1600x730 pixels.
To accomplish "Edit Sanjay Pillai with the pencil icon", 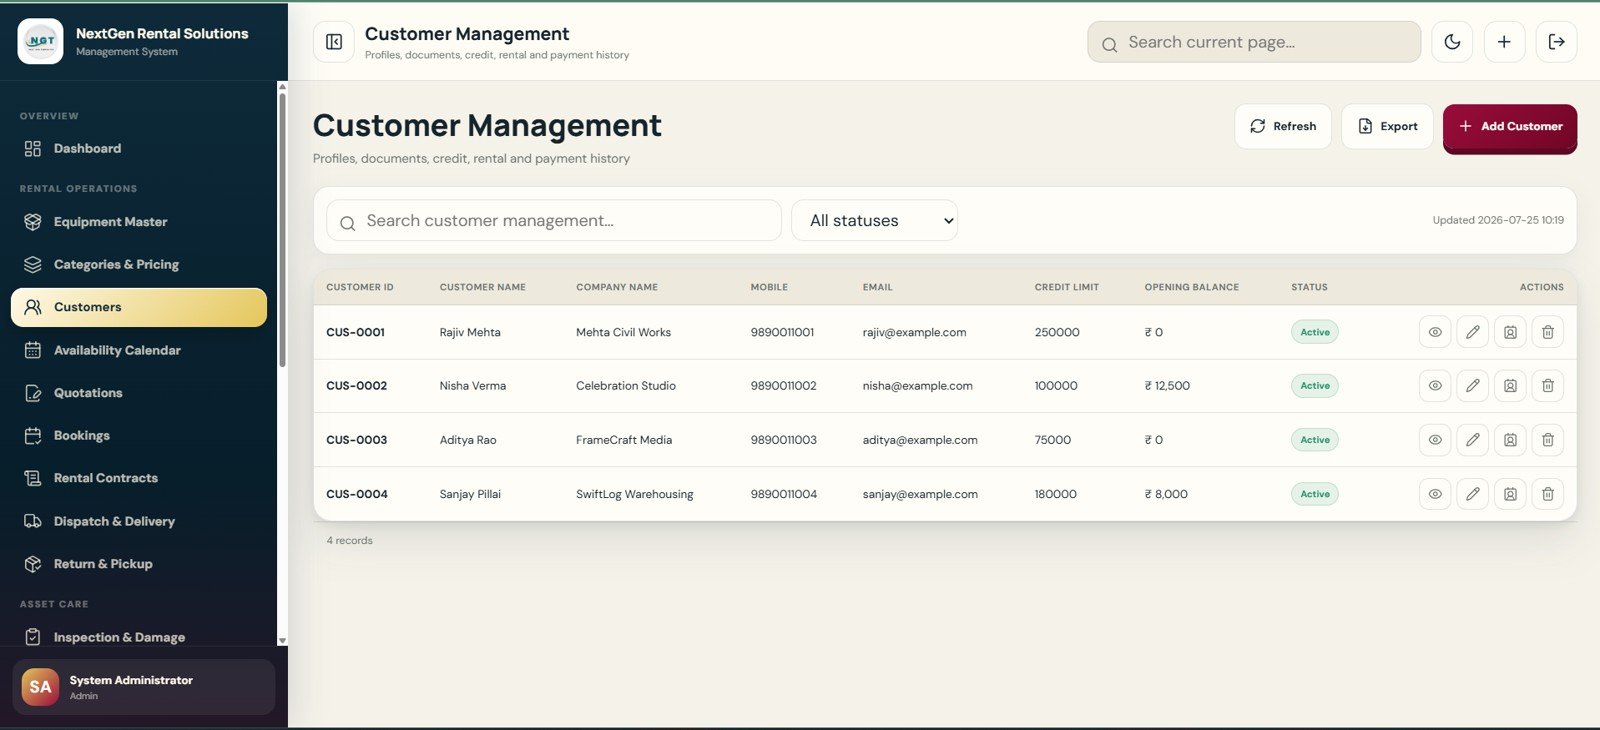I will tap(1473, 493).
